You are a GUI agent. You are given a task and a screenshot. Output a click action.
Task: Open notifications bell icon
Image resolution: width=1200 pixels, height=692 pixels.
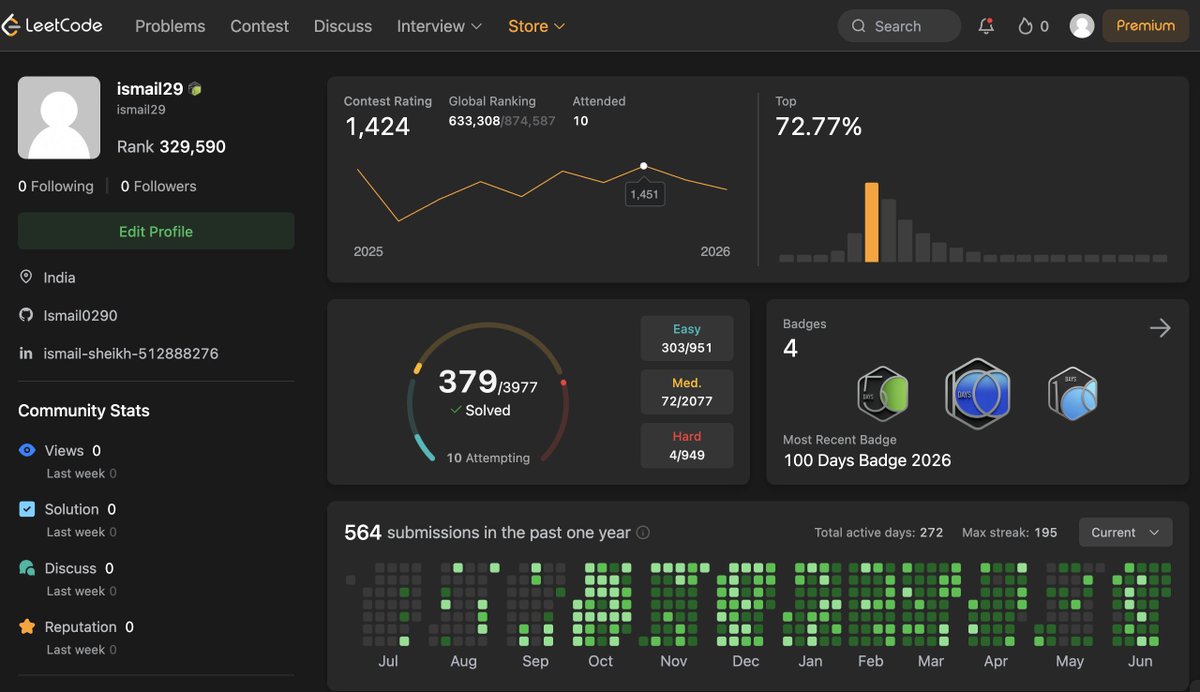[986, 26]
